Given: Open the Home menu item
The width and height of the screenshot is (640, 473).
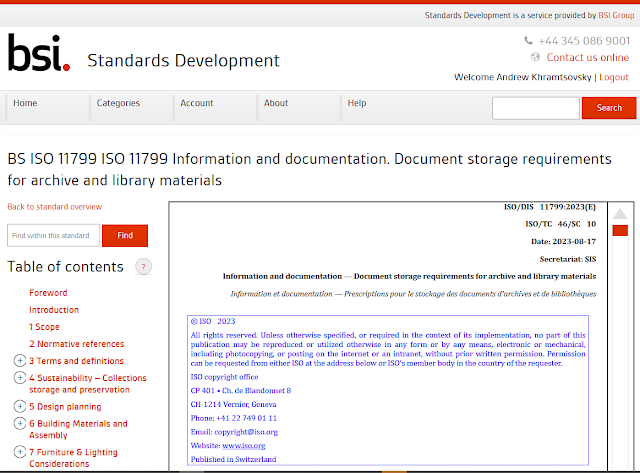Looking at the screenshot, I should click(x=25, y=103).
